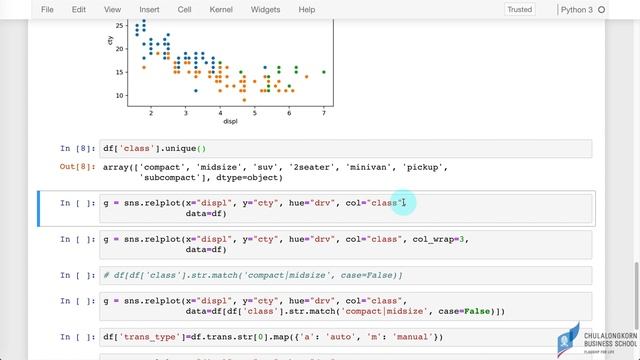Click the kernel idle circle indicator
Viewport: 640px width, 360px height.
point(601,9)
